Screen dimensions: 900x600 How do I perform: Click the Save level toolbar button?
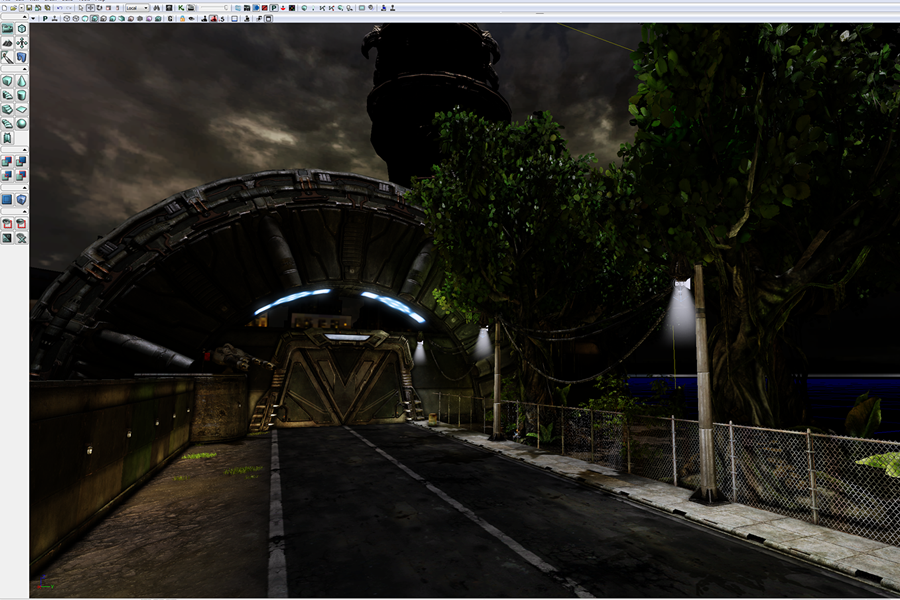(31, 8)
